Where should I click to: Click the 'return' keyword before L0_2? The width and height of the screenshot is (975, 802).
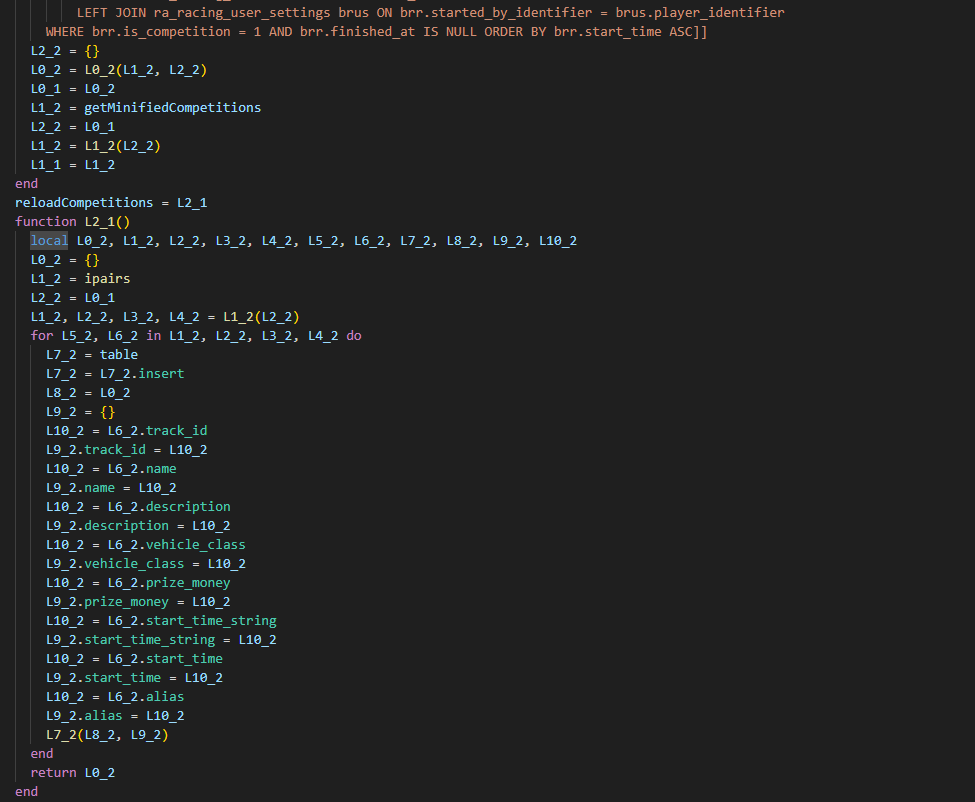pos(53,772)
